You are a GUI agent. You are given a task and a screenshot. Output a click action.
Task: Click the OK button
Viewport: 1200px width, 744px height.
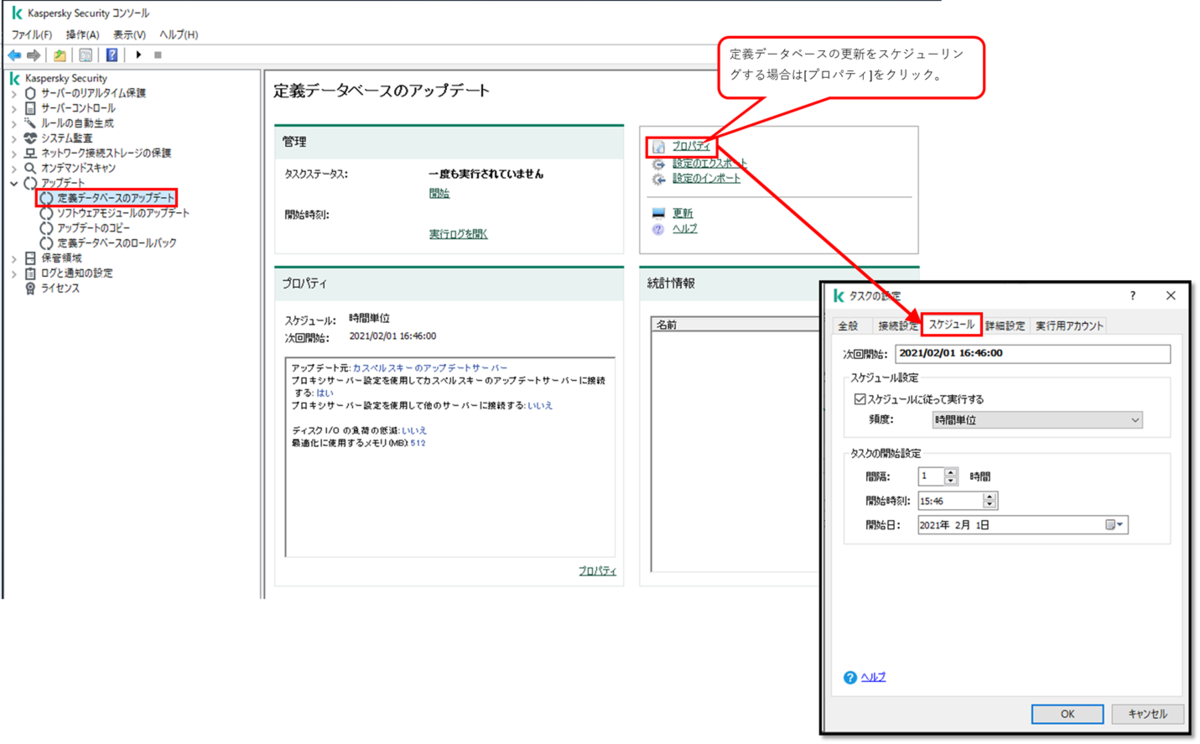(1067, 714)
